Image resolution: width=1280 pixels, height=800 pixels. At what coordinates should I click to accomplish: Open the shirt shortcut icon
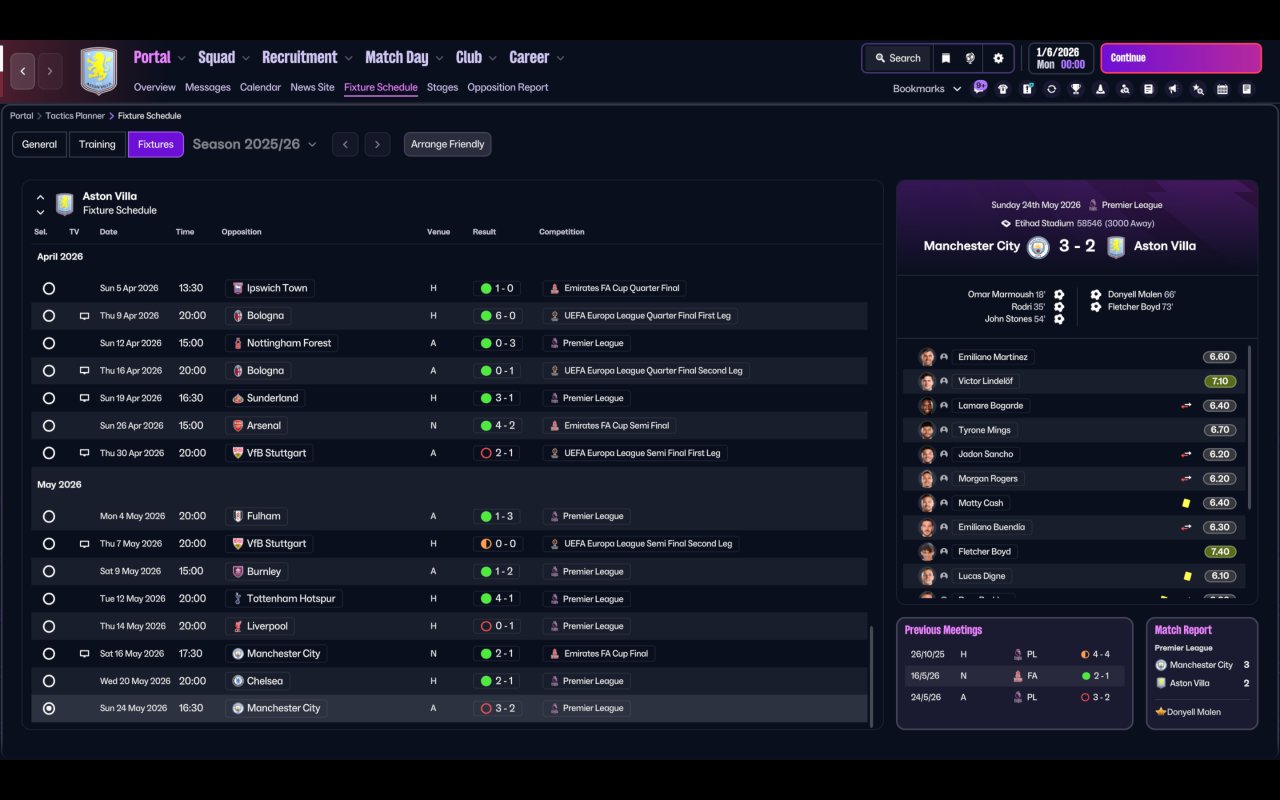[x=1003, y=89]
